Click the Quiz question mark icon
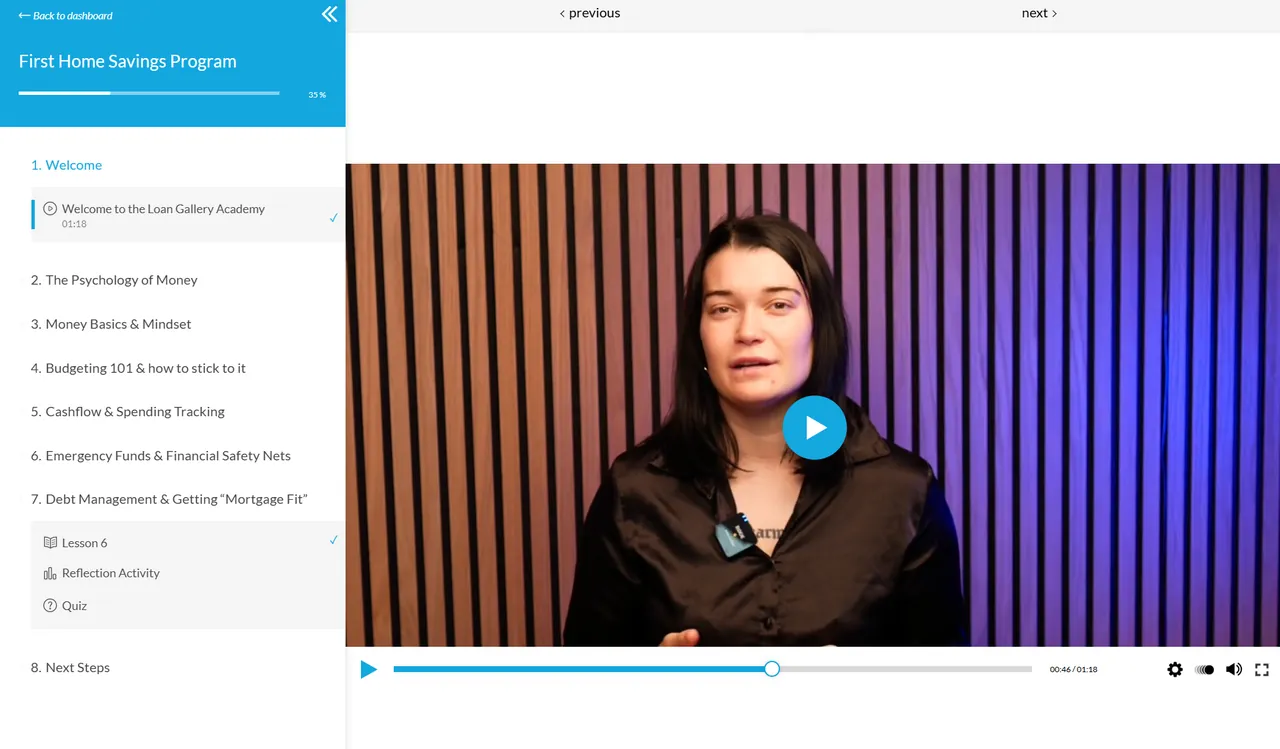The width and height of the screenshot is (1280, 749). click(x=50, y=605)
